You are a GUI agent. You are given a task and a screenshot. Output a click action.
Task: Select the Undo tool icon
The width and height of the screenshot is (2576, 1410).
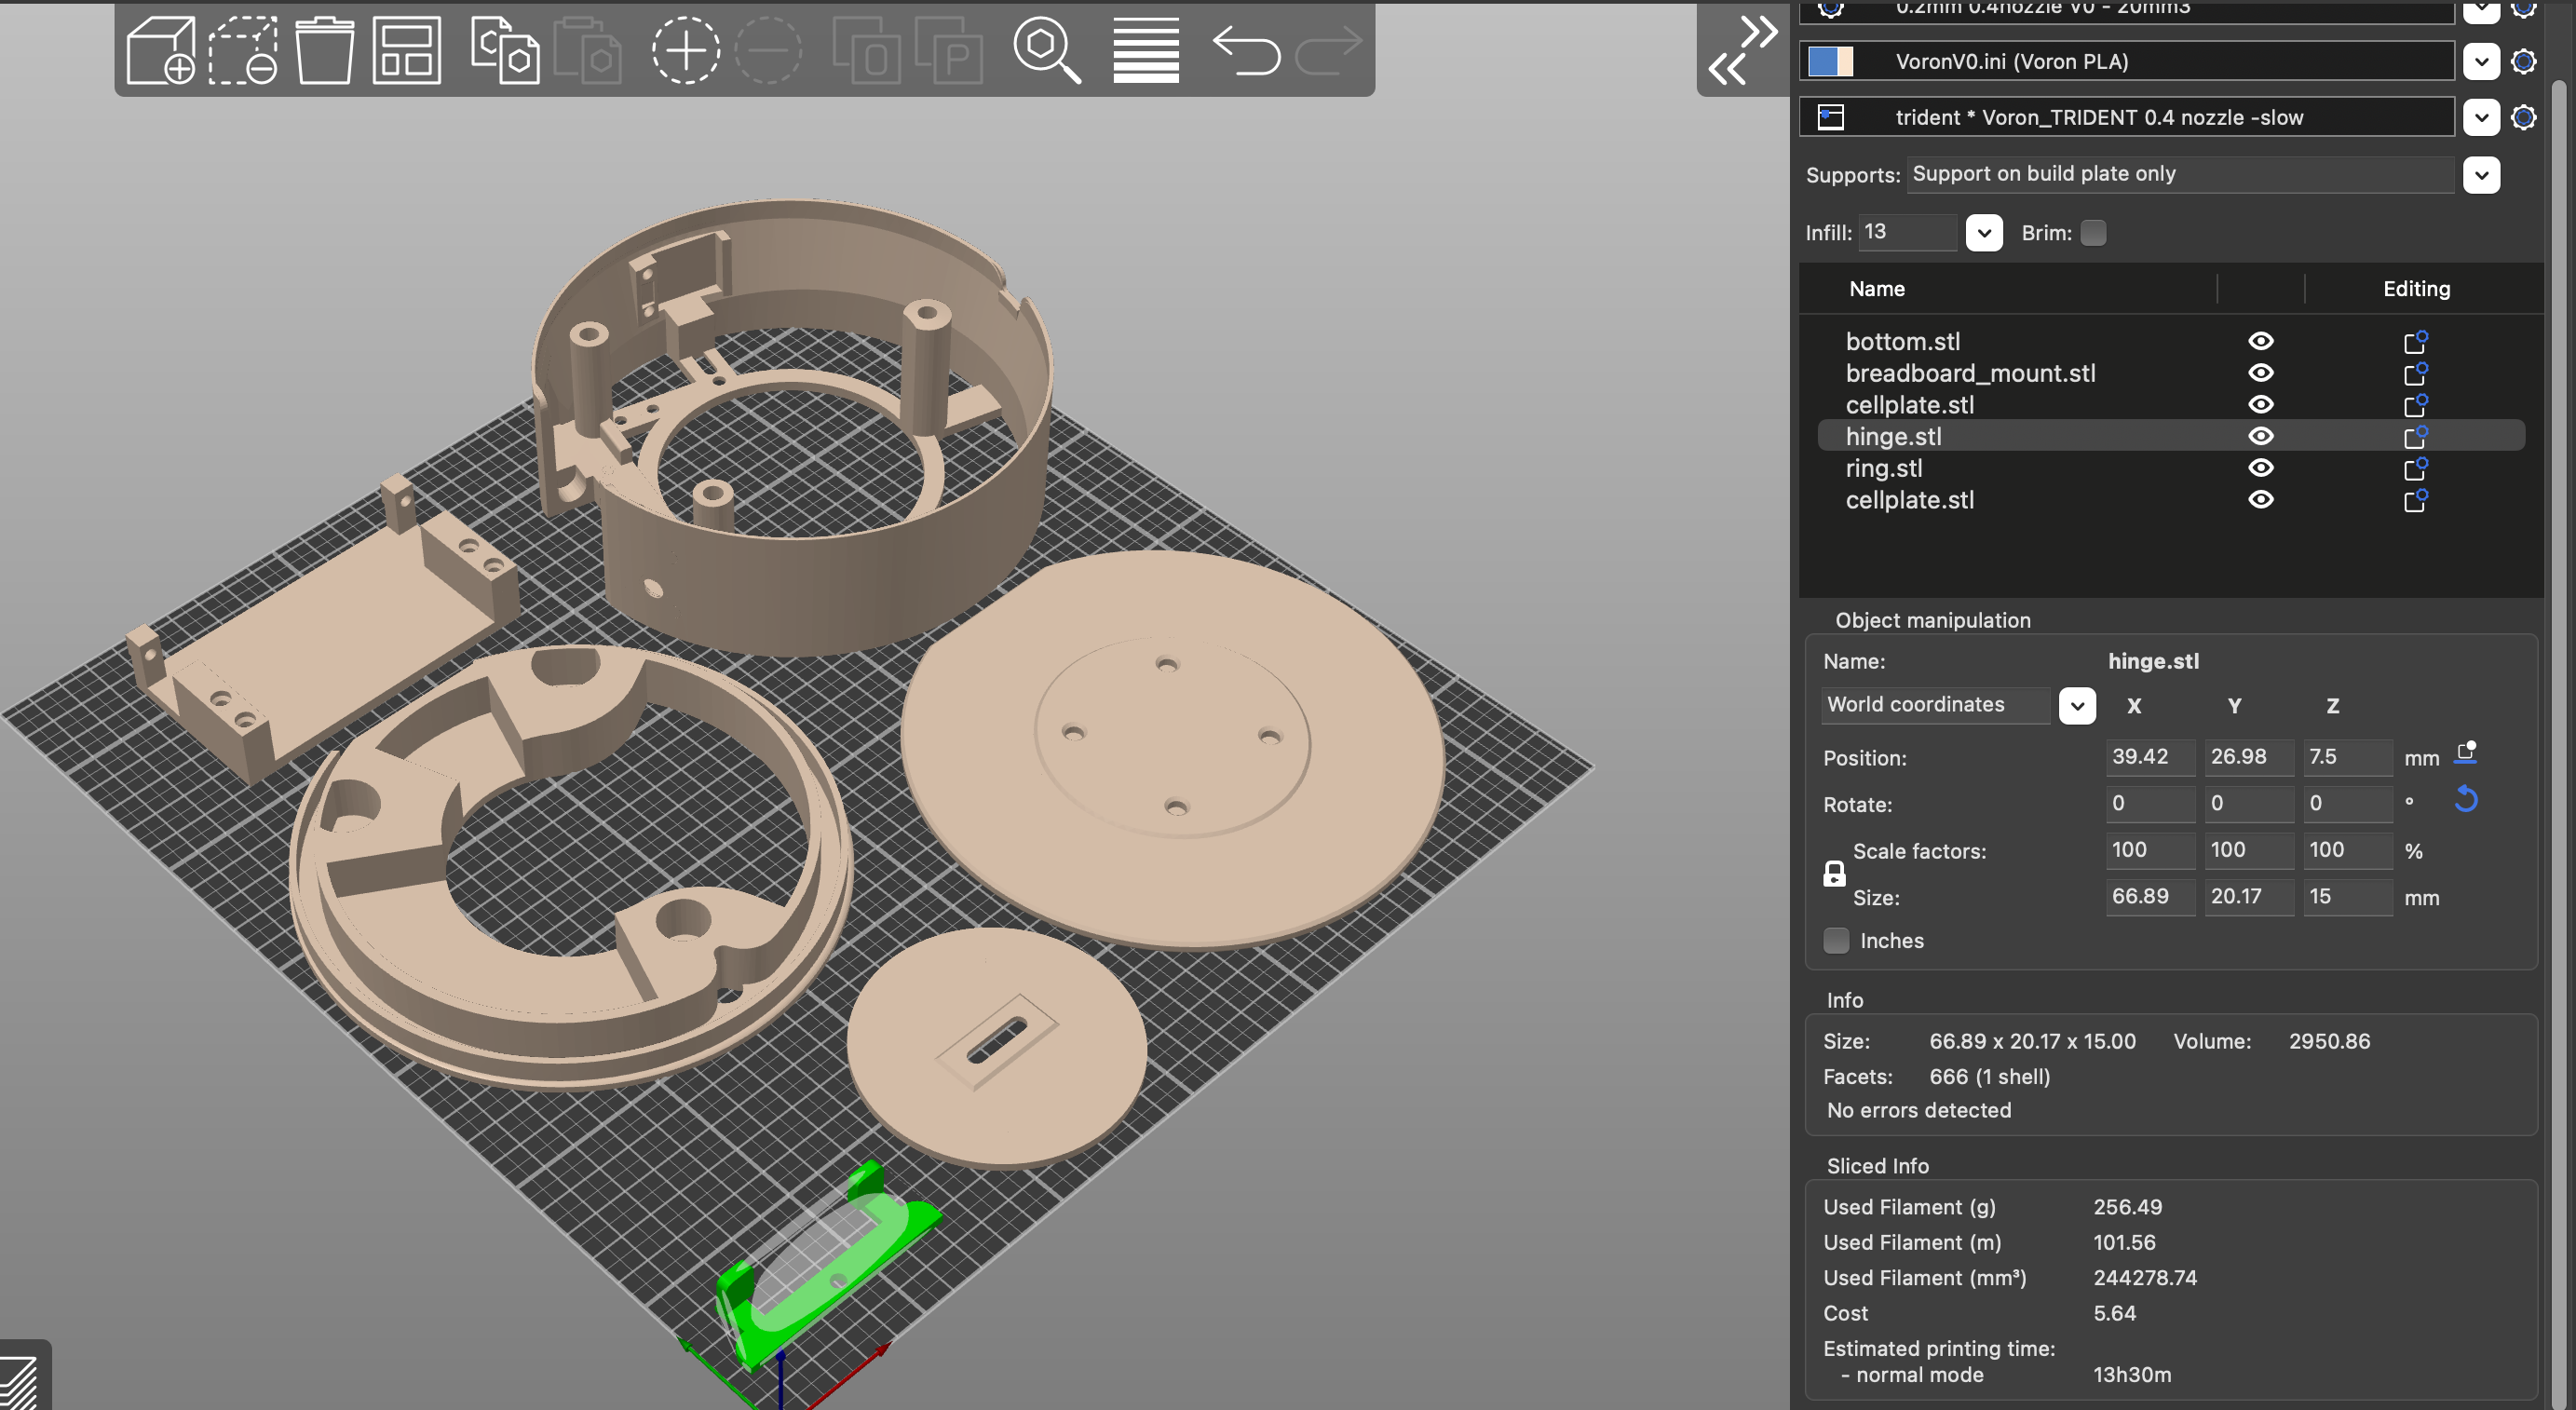tap(1246, 47)
